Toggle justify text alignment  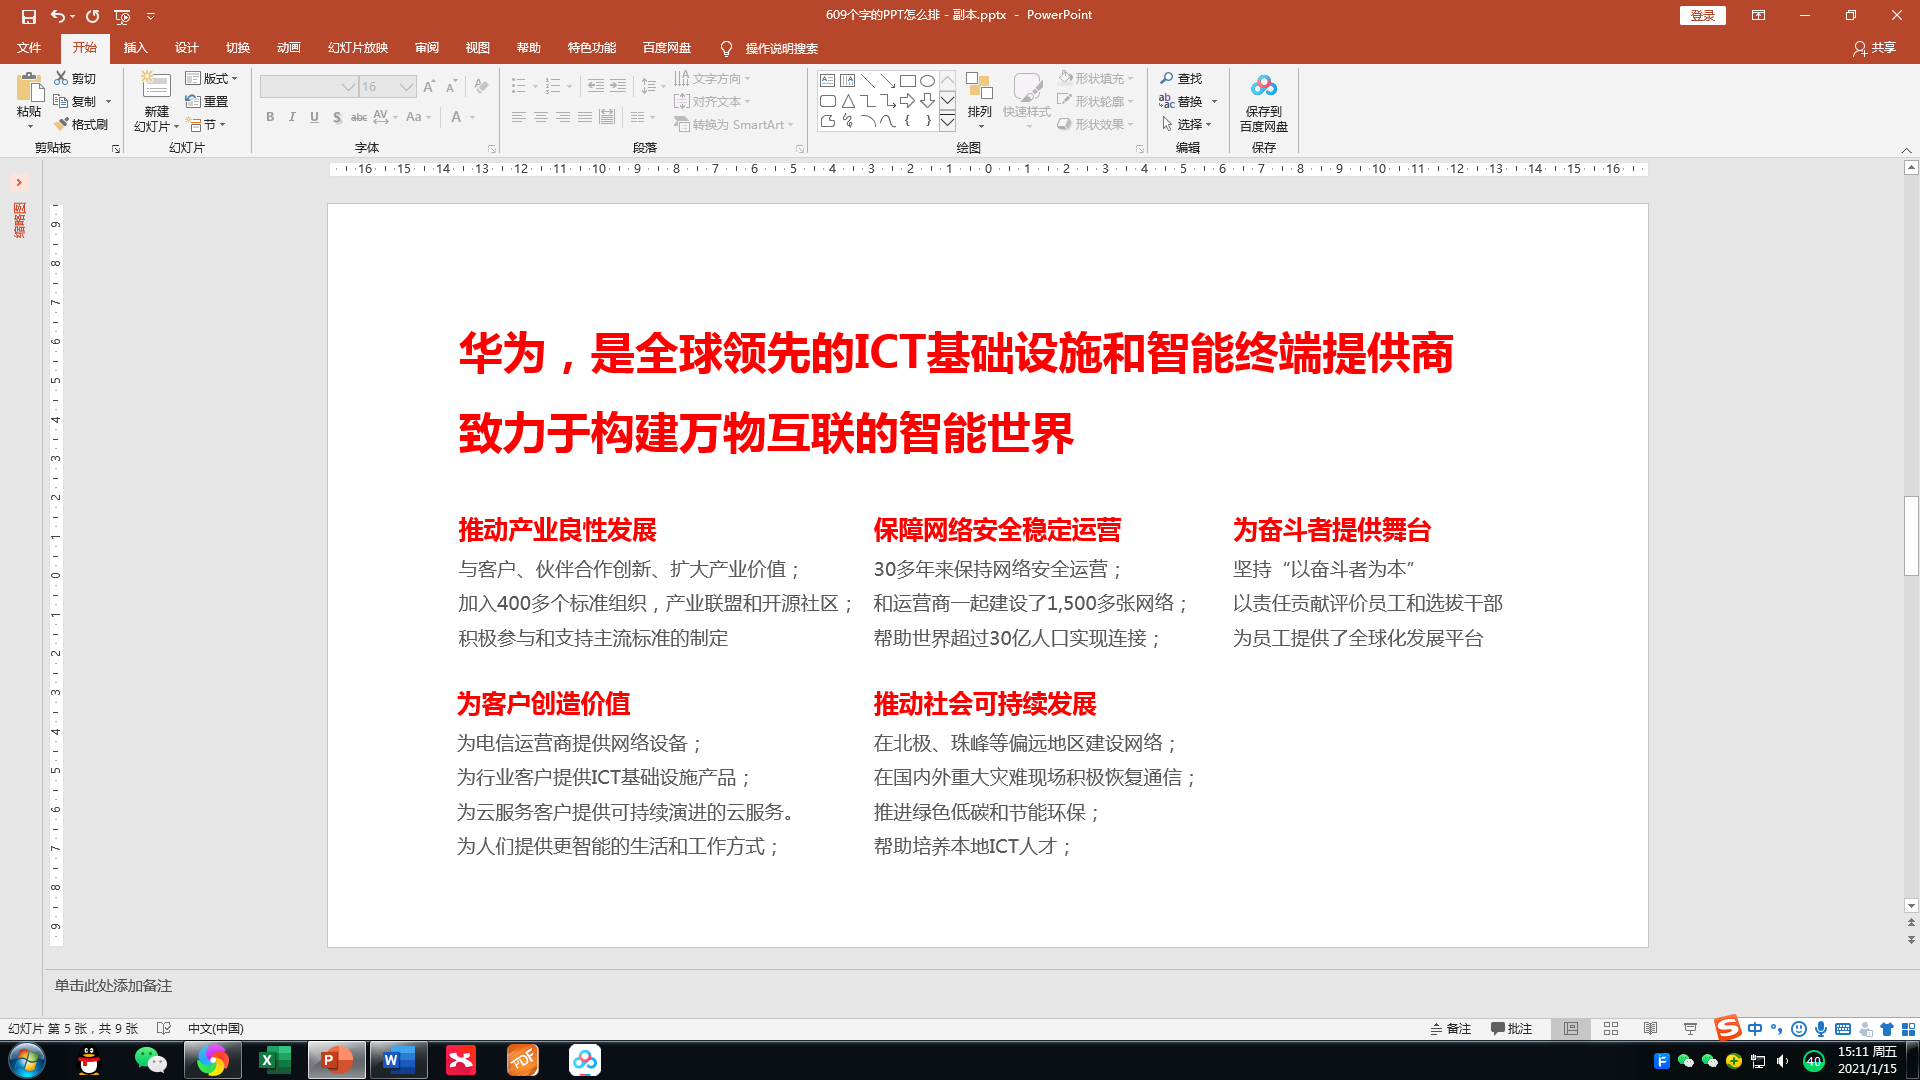pyautogui.click(x=585, y=117)
